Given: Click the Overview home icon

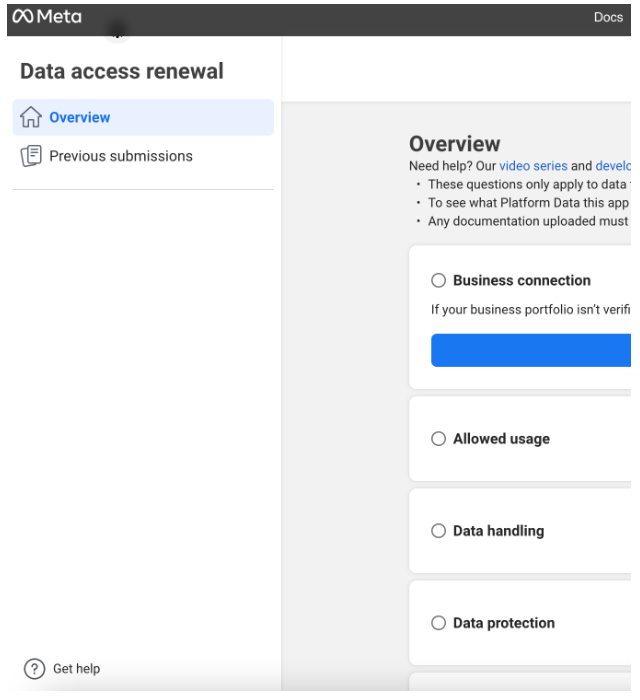Looking at the screenshot, I should click(x=31, y=117).
